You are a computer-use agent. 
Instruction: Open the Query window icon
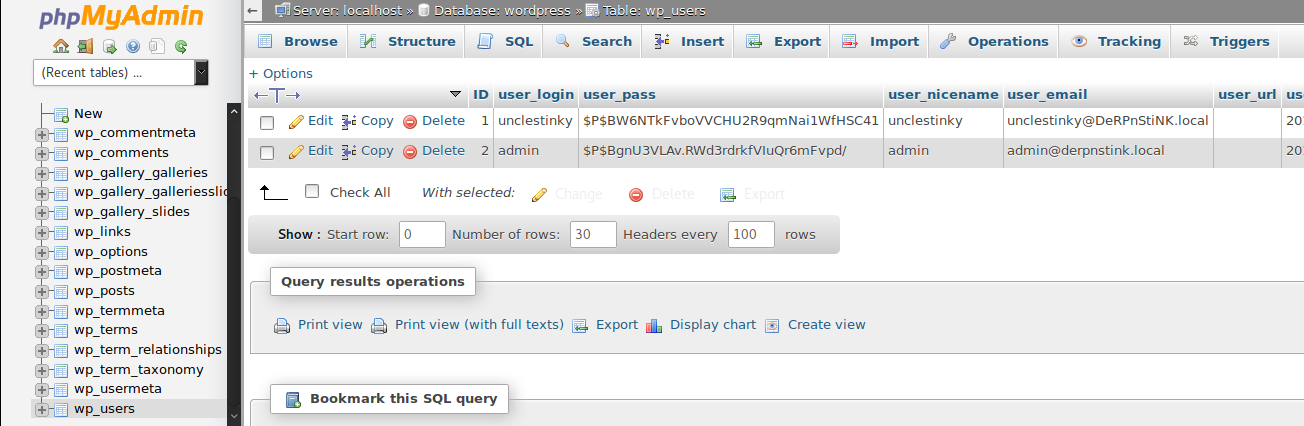pos(109,46)
